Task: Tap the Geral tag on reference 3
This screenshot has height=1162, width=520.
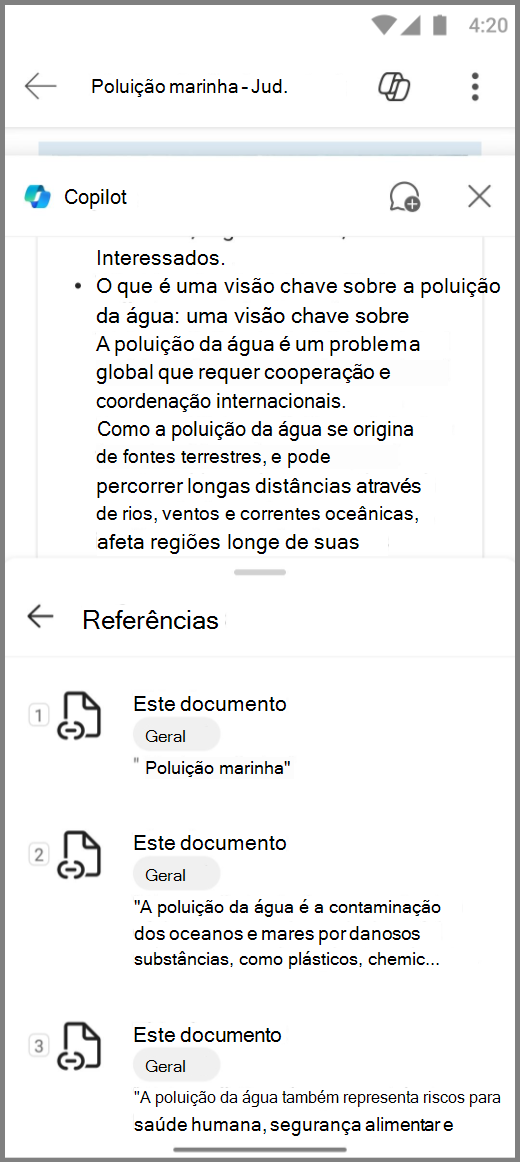Action: tap(176, 1066)
